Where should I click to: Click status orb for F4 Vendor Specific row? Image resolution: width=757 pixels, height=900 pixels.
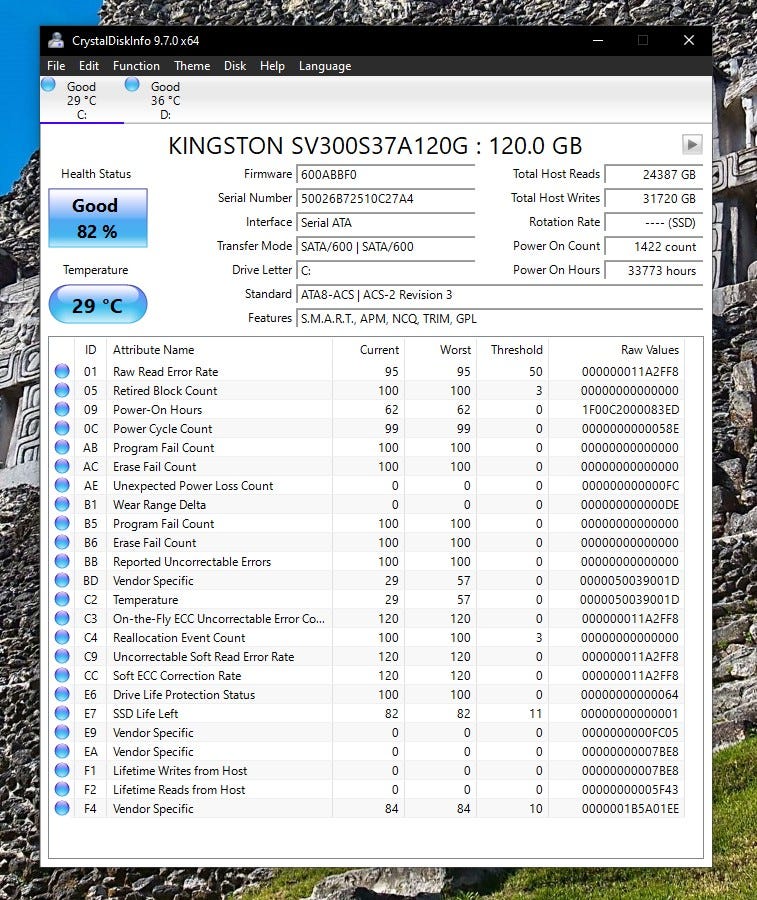(62, 808)
